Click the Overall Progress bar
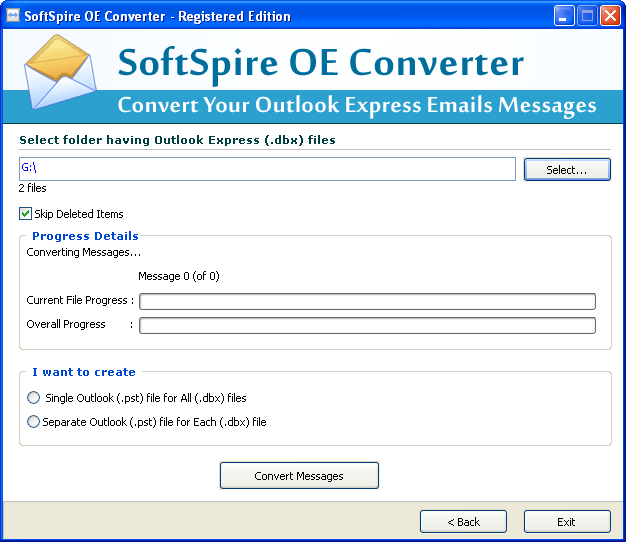 (x=367, y=325)
